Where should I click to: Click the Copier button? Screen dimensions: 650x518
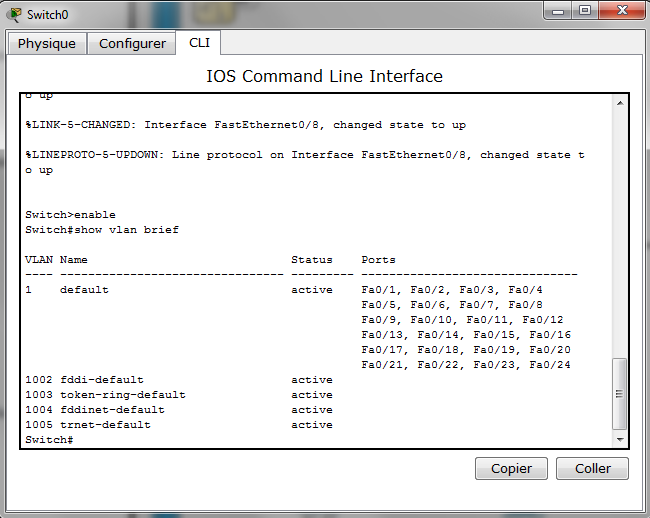coord(511,469)
